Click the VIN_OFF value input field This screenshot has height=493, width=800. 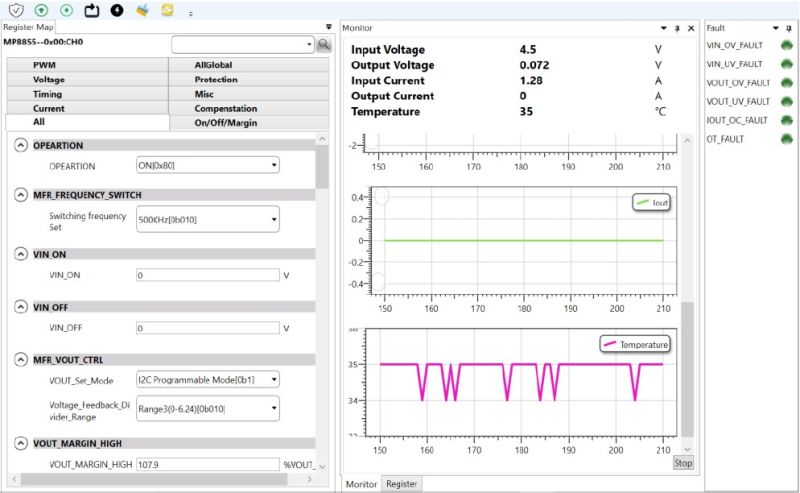pyautogui.click(x=208, y=328)
